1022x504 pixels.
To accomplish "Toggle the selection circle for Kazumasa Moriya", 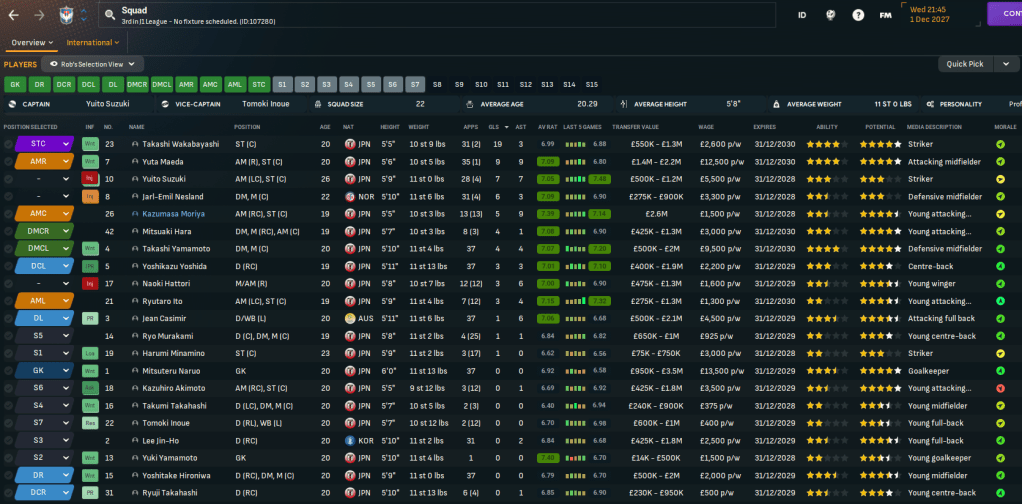I will tap(9, 213).
